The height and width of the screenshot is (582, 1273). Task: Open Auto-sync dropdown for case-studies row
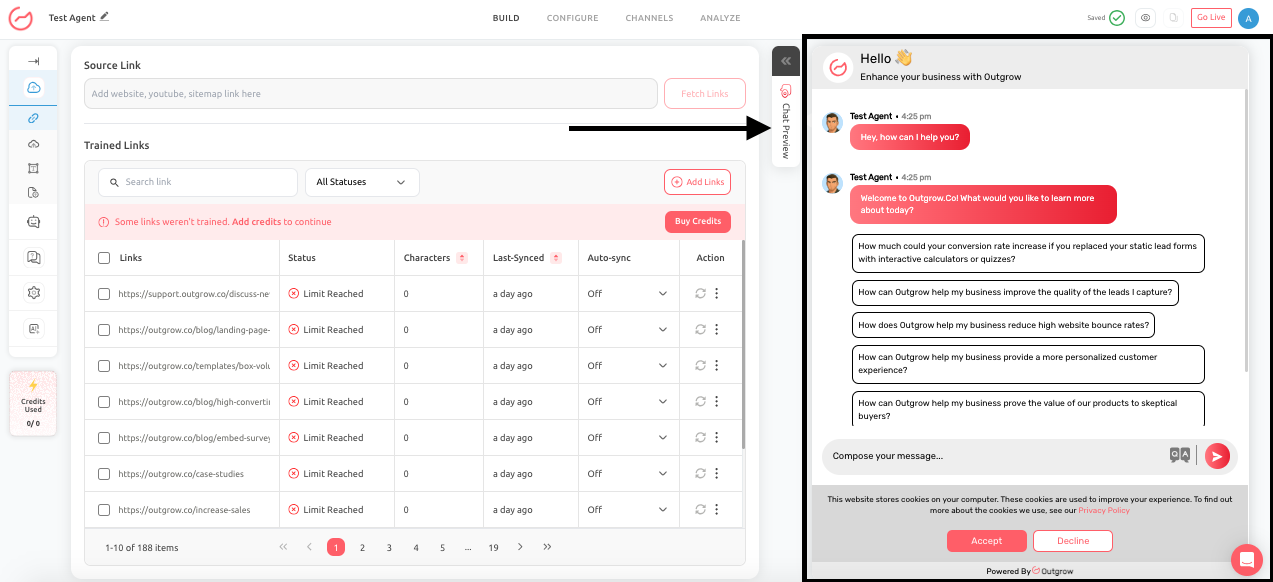(x=627, y=474)
